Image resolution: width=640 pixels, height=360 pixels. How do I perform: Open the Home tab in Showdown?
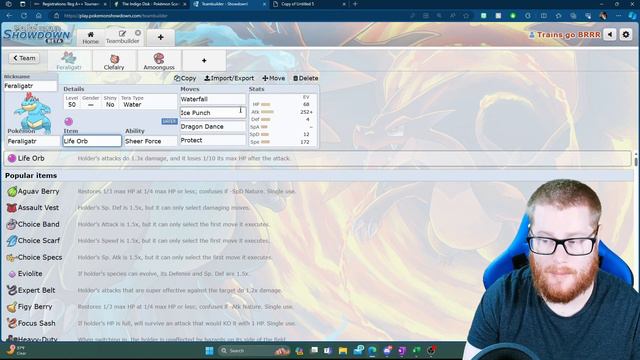tap(90, 37)
